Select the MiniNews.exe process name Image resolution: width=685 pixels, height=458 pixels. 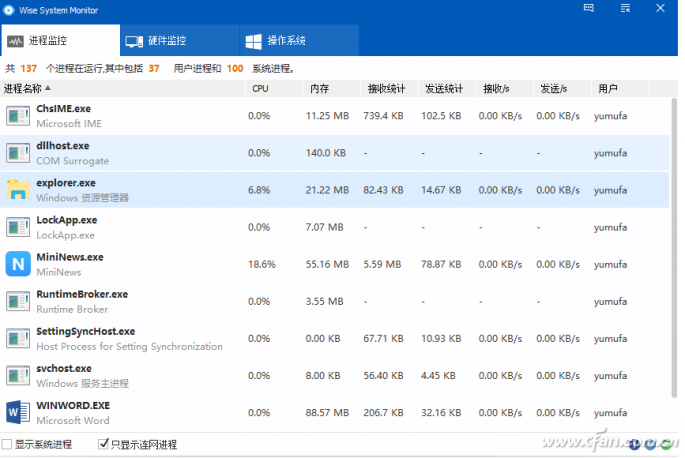point(70,257)
